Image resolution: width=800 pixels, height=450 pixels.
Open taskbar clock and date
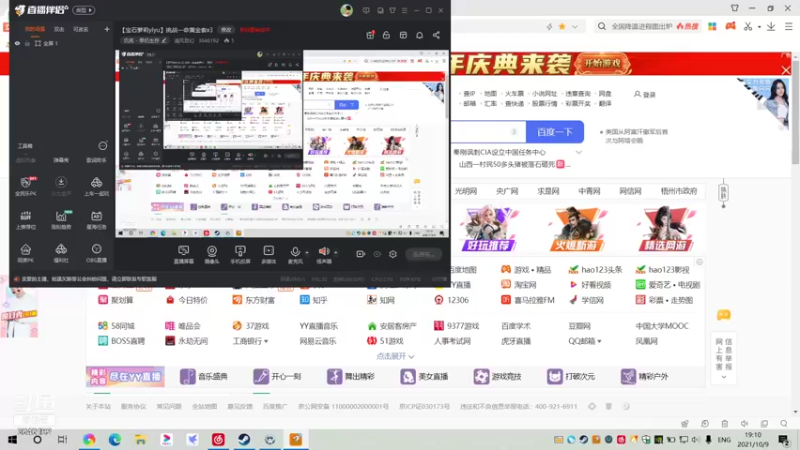point(753,439)
